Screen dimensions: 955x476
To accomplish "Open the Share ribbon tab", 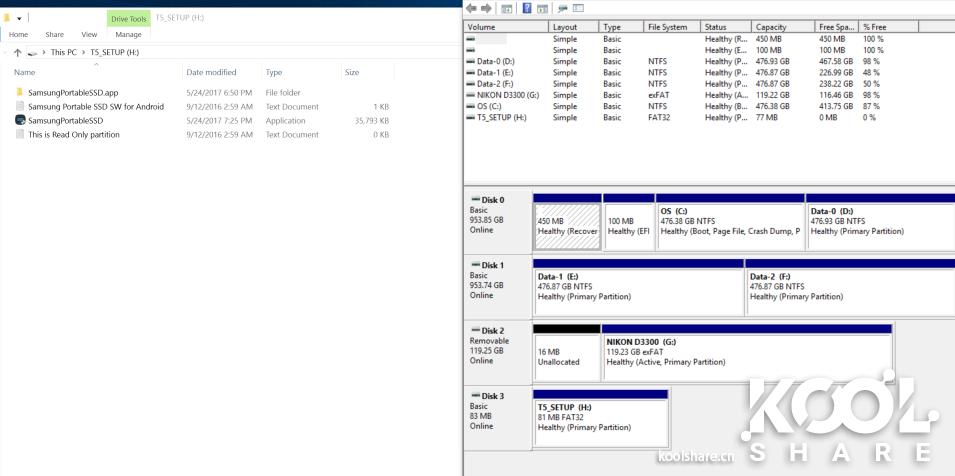I will pyautogui.click(x=54, y=34).
